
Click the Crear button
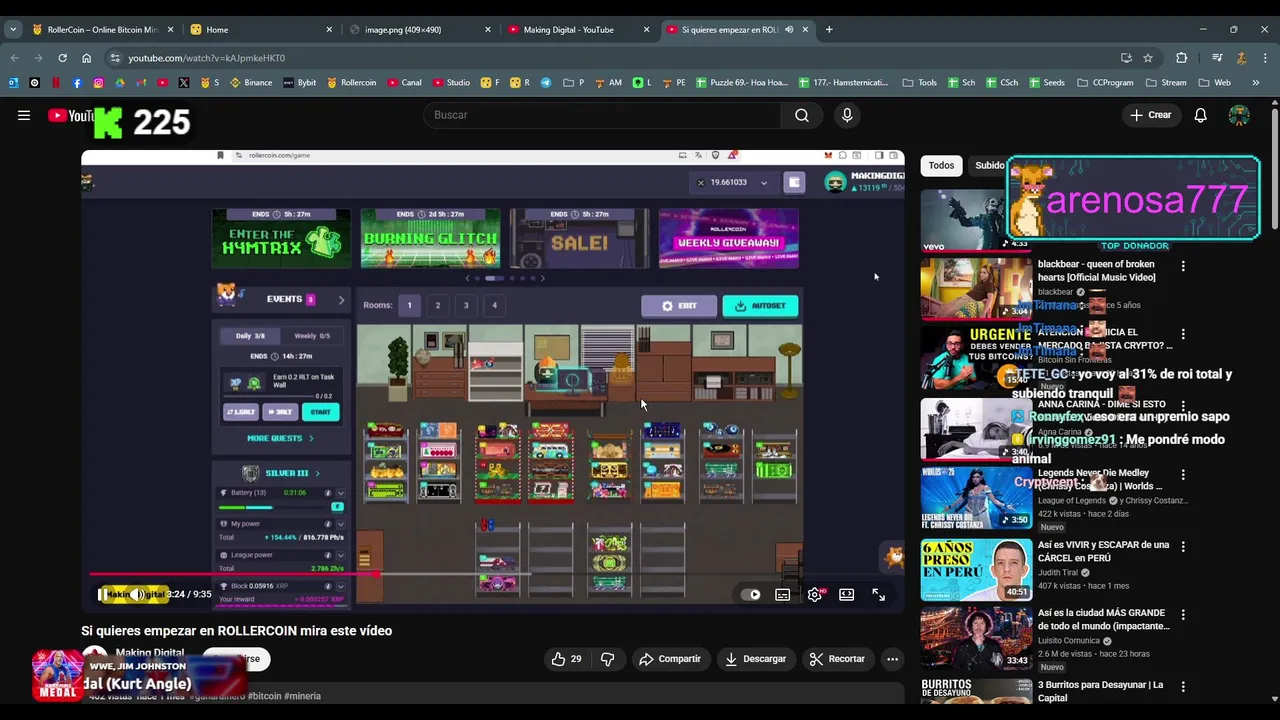(x=1150, y=115)
